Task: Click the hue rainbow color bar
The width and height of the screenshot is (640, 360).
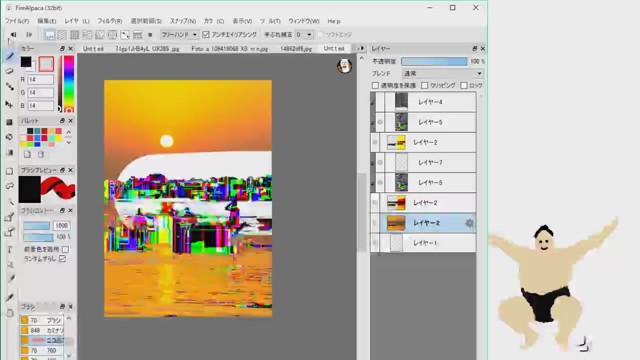Action: click(x=69, y=83)
